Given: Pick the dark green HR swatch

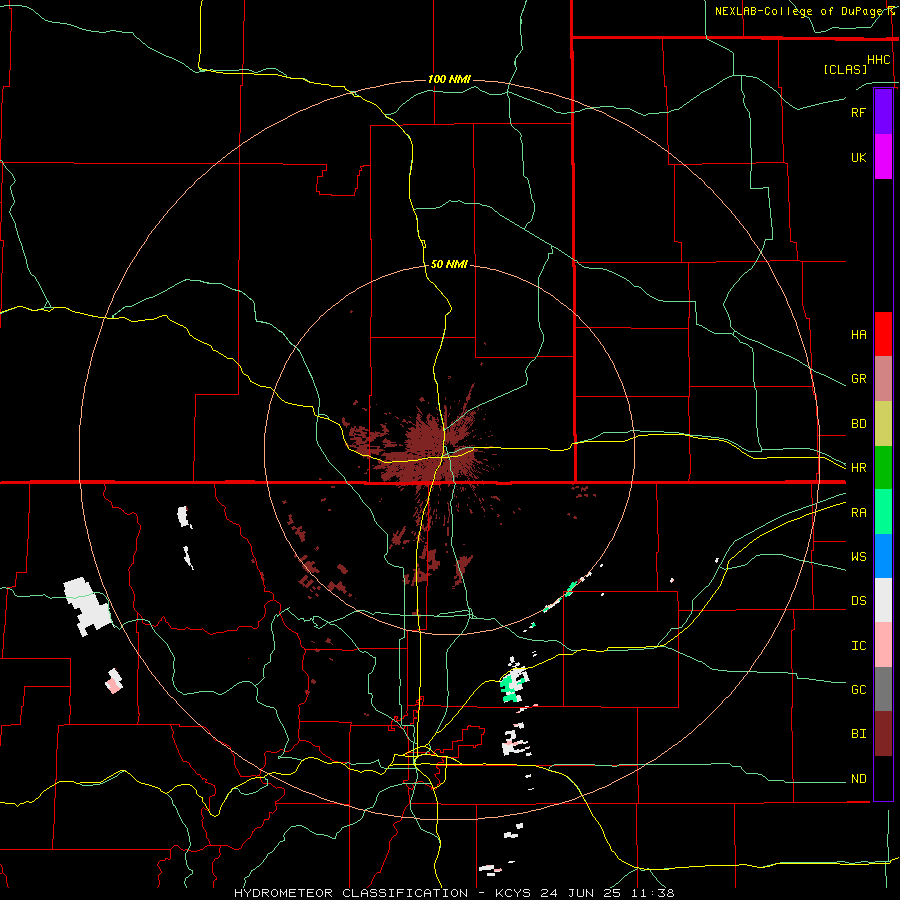Looking at the screenshot, I should 883,468.
